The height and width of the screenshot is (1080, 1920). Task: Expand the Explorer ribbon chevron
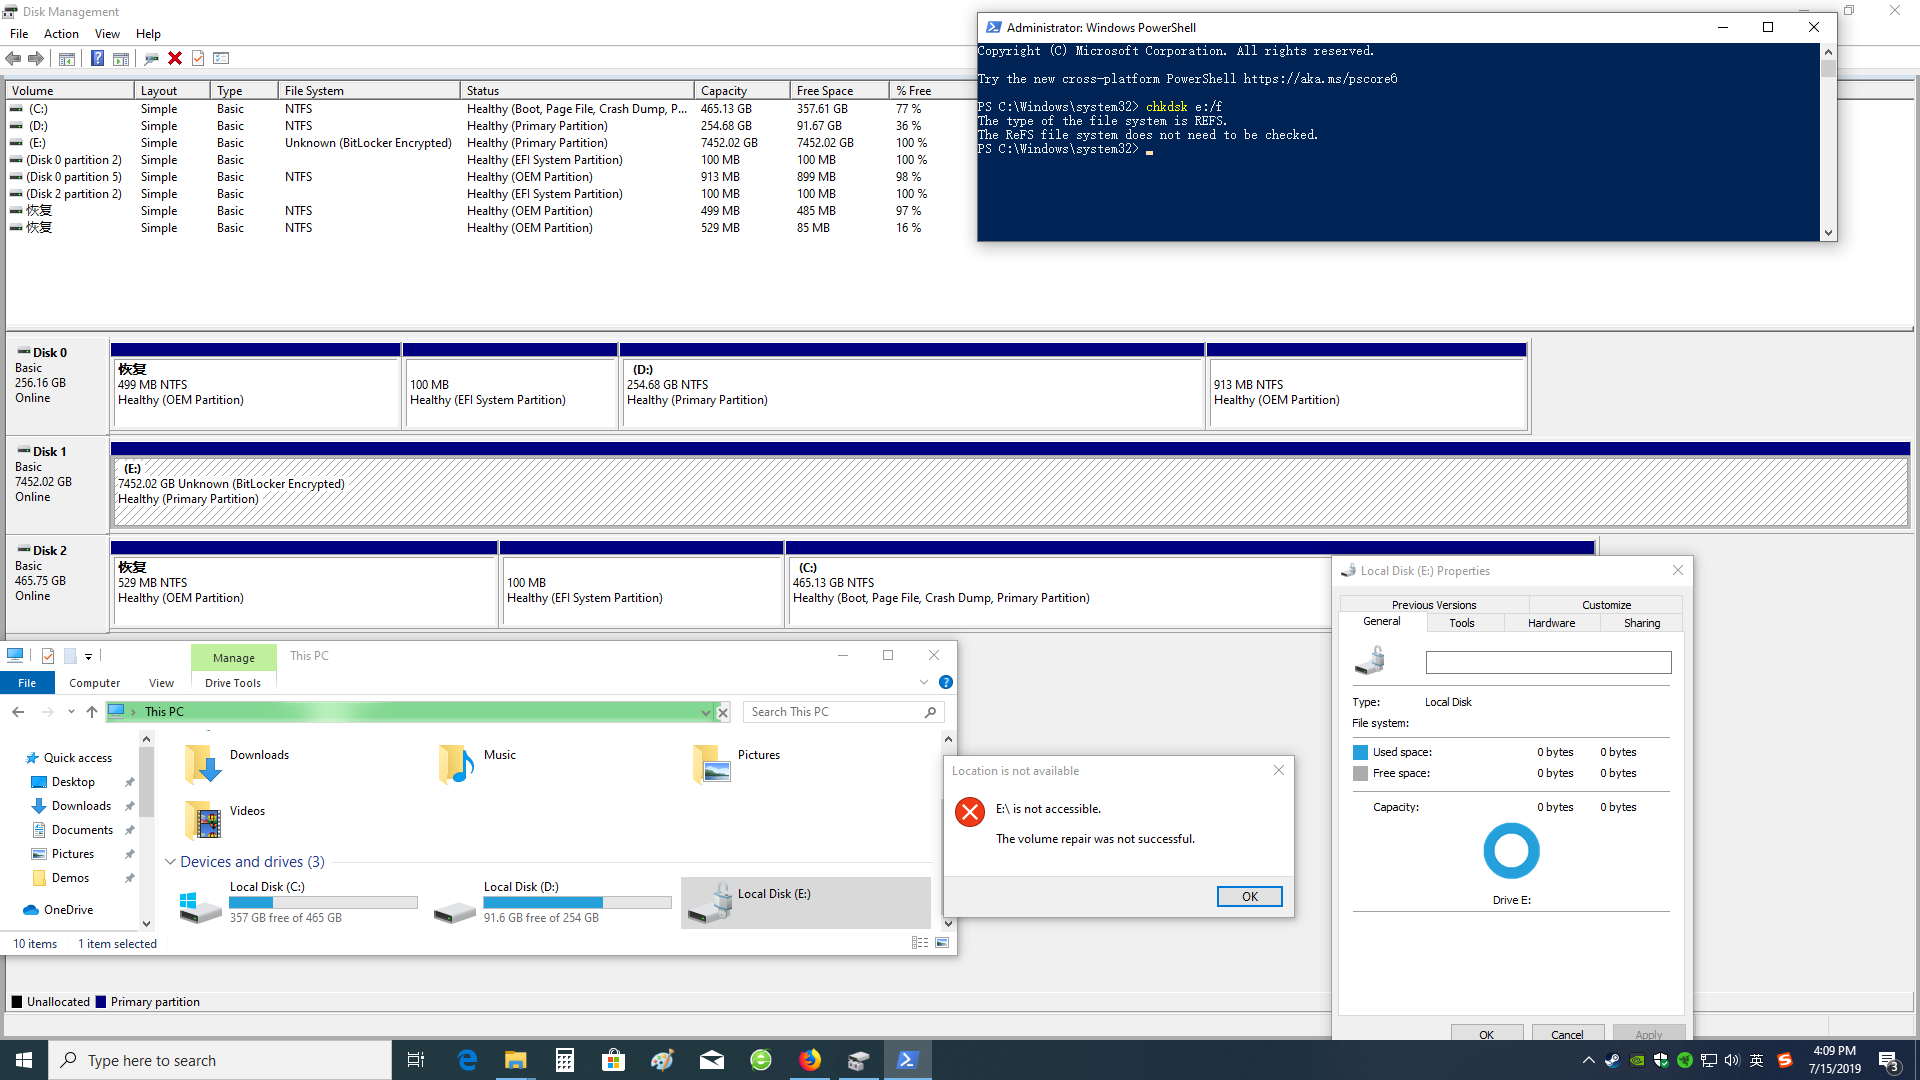(x=924, y=683)
